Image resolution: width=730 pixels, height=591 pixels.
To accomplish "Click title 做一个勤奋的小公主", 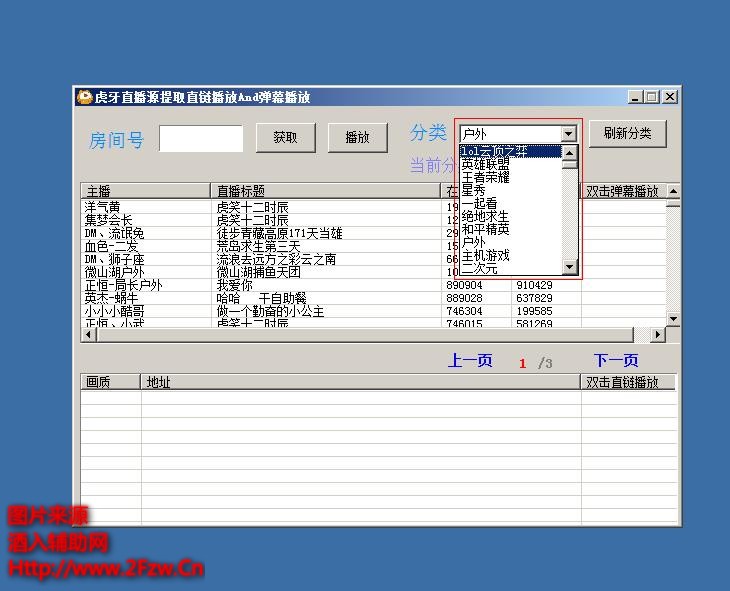I will pyautogui.click(x=270, y=311).
